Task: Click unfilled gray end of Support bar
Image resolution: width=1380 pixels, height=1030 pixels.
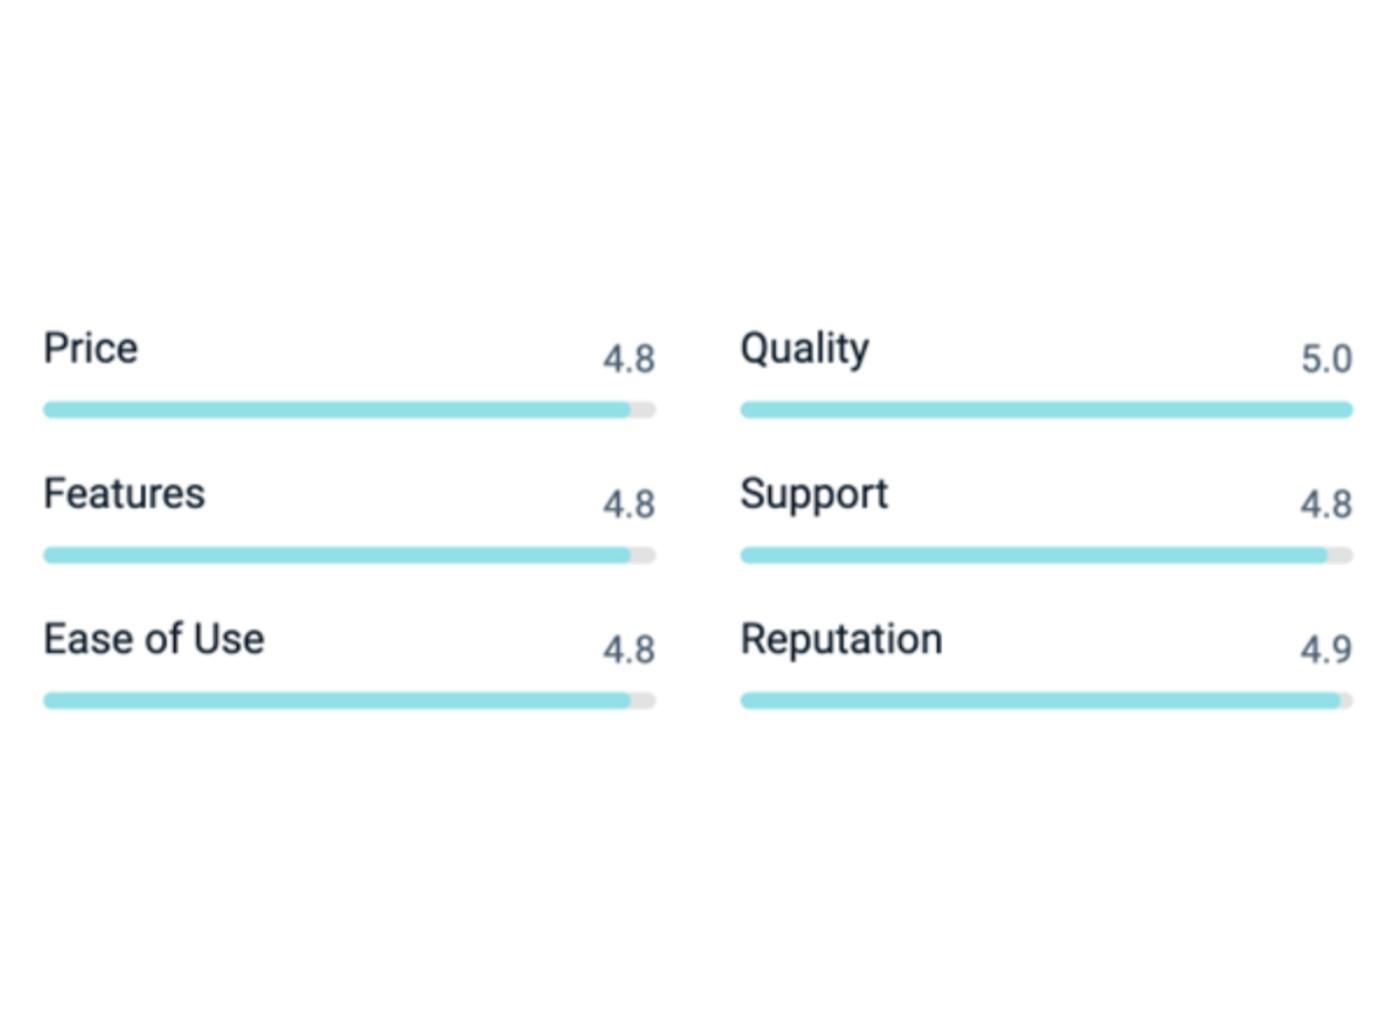Action: click(x=1341, y=555)
